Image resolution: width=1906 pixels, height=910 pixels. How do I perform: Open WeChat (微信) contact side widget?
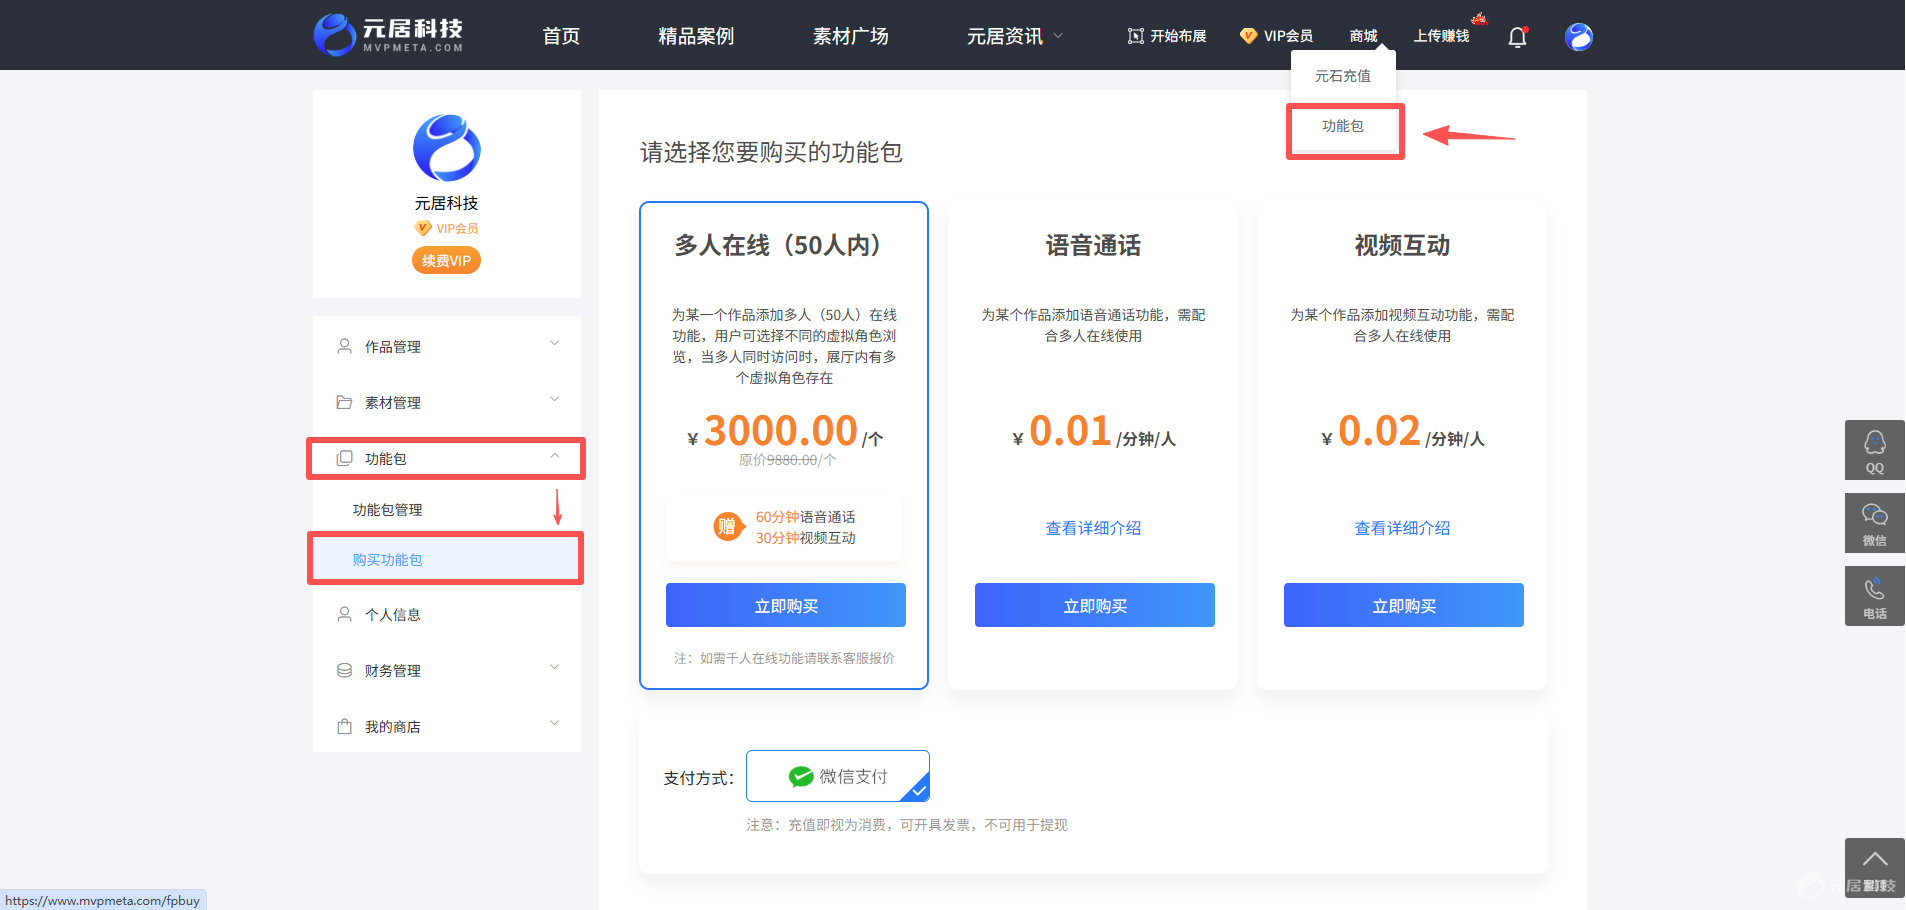click(1874, 523)
